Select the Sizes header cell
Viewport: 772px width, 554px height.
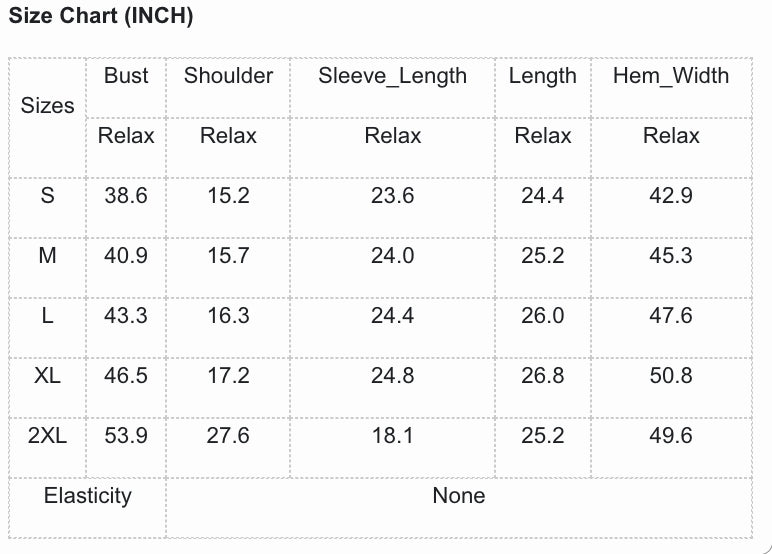pos(47,105)
